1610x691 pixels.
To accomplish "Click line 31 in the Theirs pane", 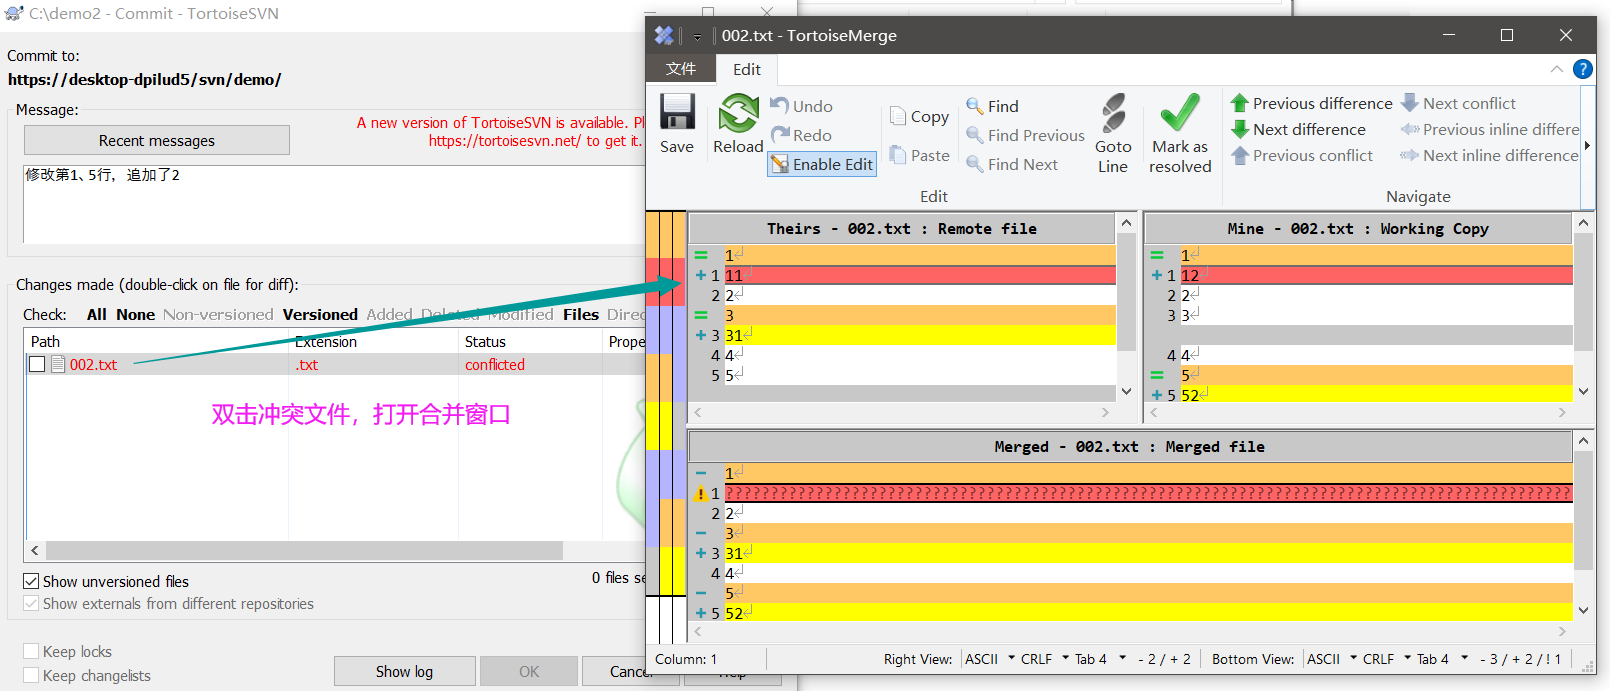I will point(902,335).
